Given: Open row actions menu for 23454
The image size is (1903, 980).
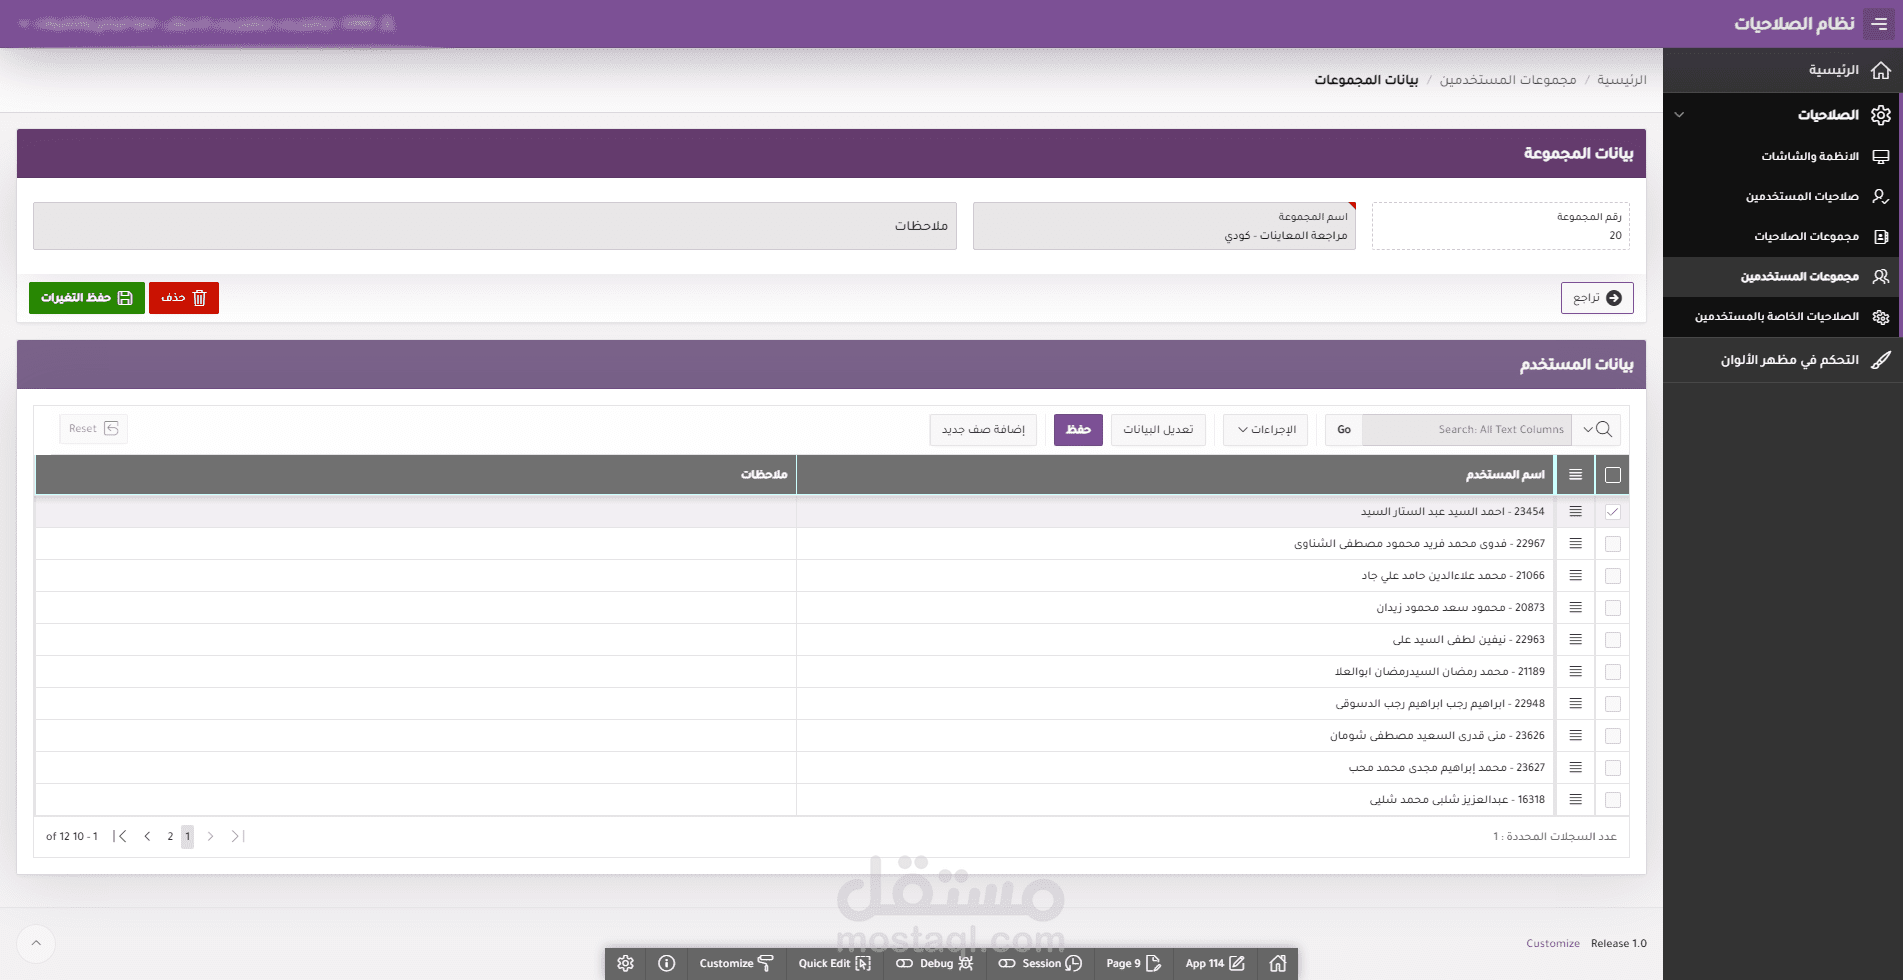Looking at the screenshot, I should pyautogui.click(x=1576, y=512).
